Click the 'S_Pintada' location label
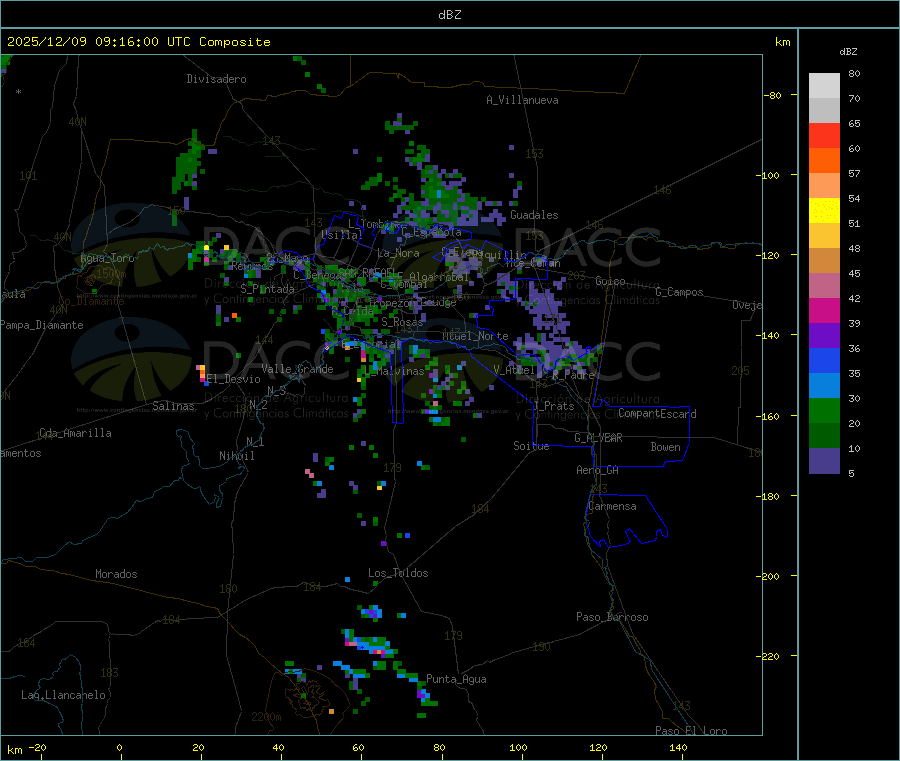The image size is (900, 761). click(267, 289)
